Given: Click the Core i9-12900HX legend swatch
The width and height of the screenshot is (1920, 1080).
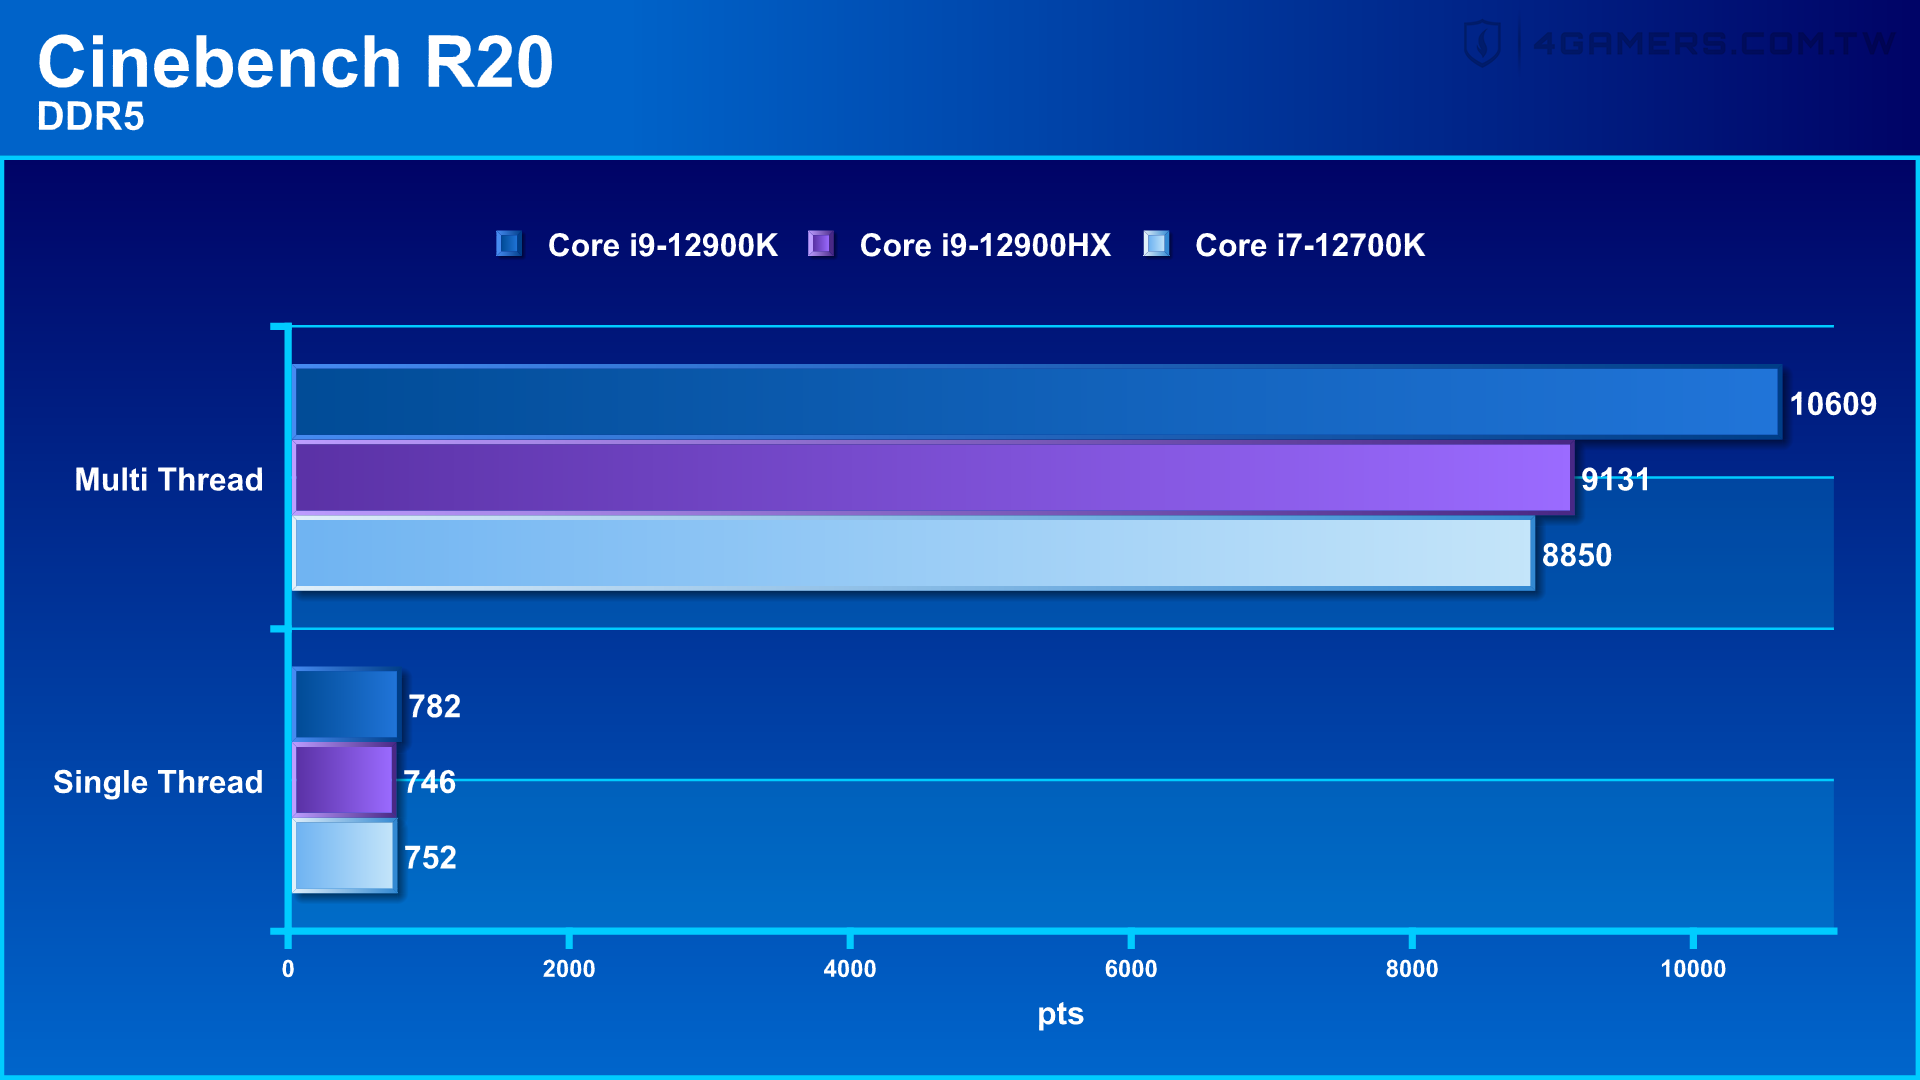Looking at the screenshot, I should [821, 244].
